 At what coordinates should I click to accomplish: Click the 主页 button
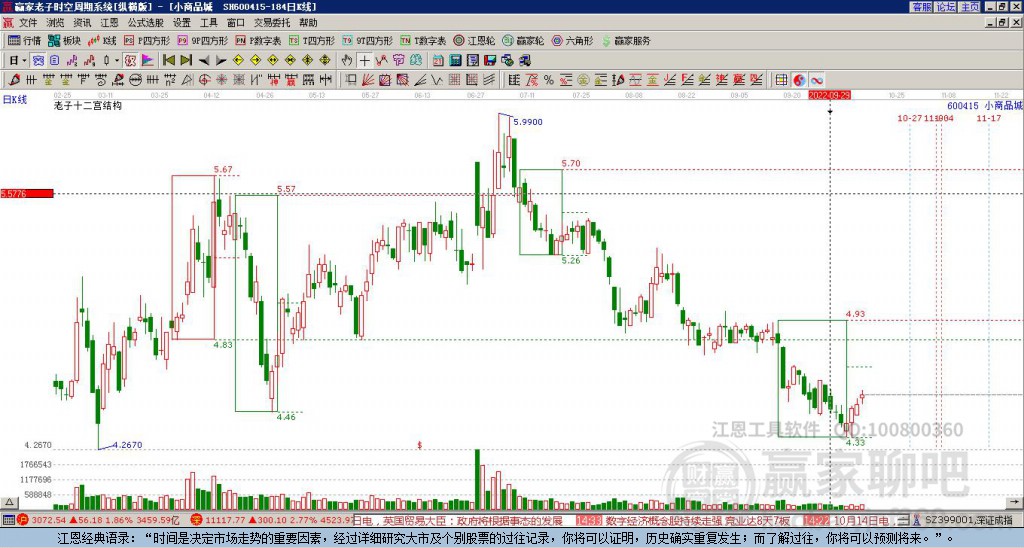tap(969, 7)
